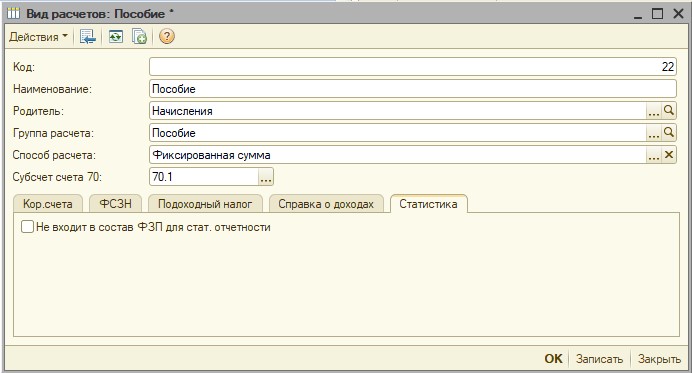This screenshot has width=692, height=373.
Task: Click the Код input field
Action: pyautogui.click(x=413, y=67)
